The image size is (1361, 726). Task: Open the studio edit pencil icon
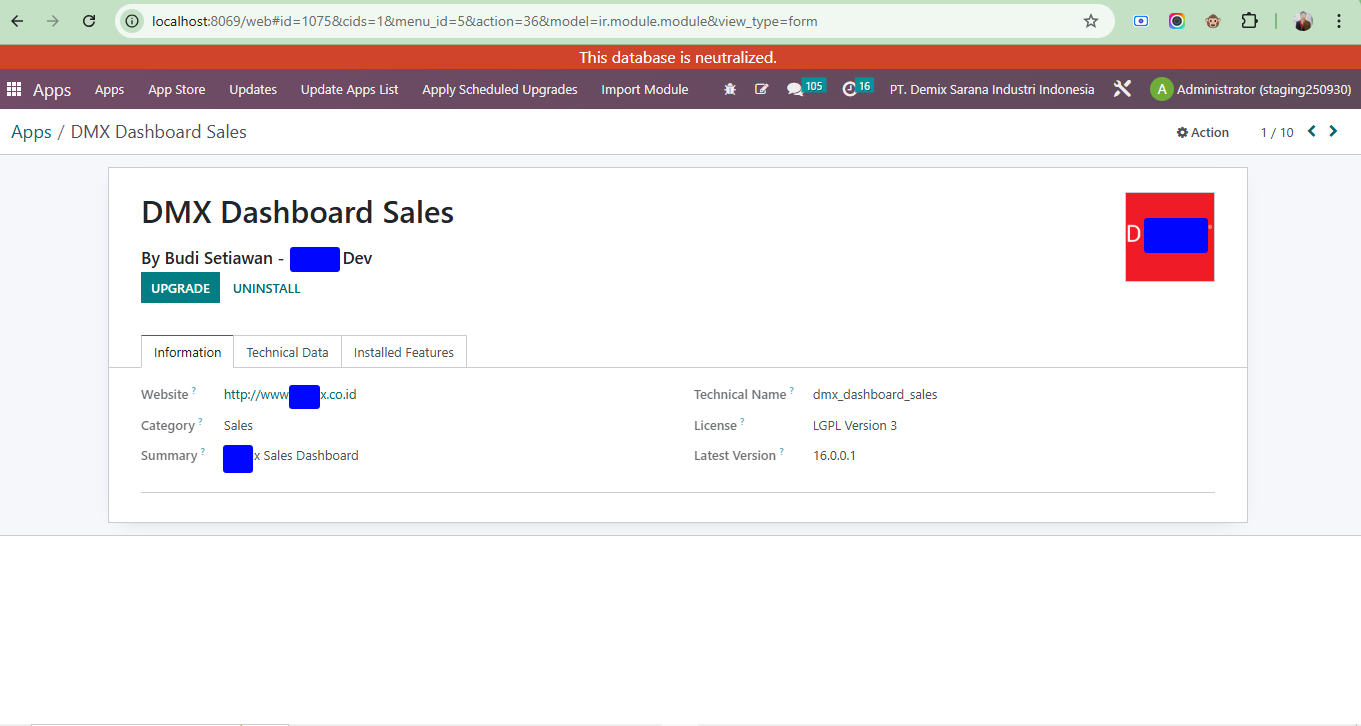pos(762,89)
